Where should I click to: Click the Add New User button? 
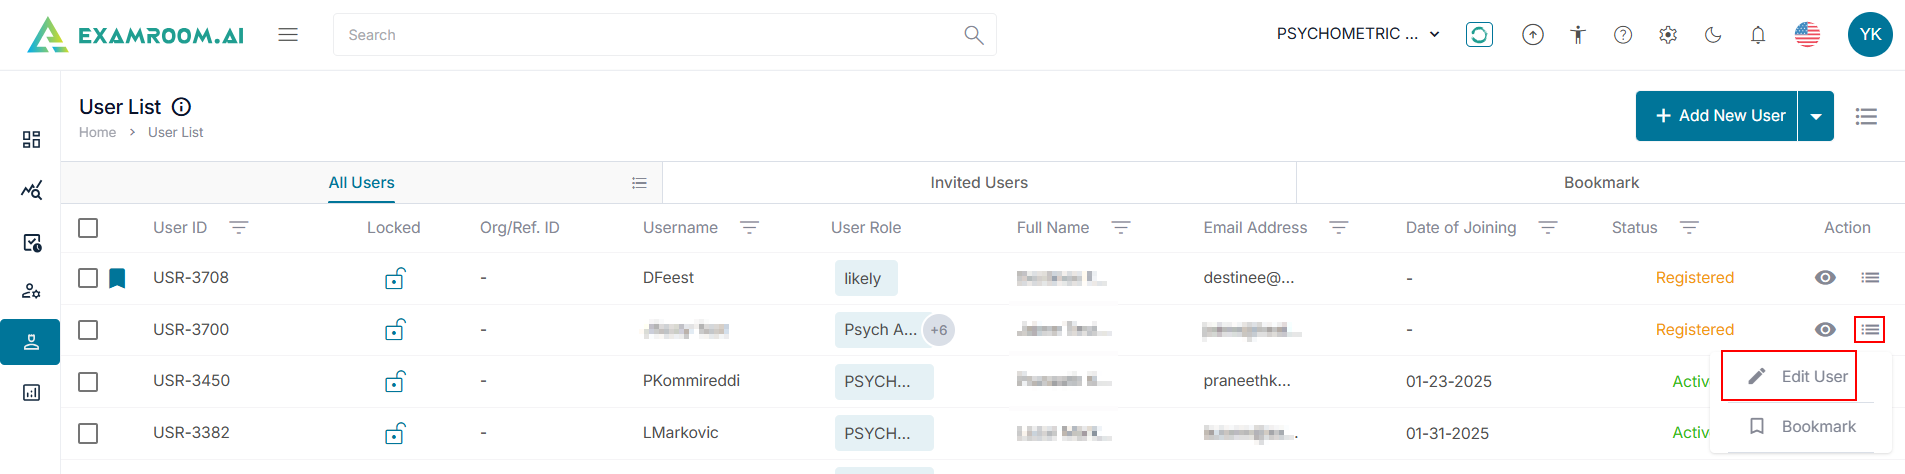pyautogui.click(x=1719, y=116)
